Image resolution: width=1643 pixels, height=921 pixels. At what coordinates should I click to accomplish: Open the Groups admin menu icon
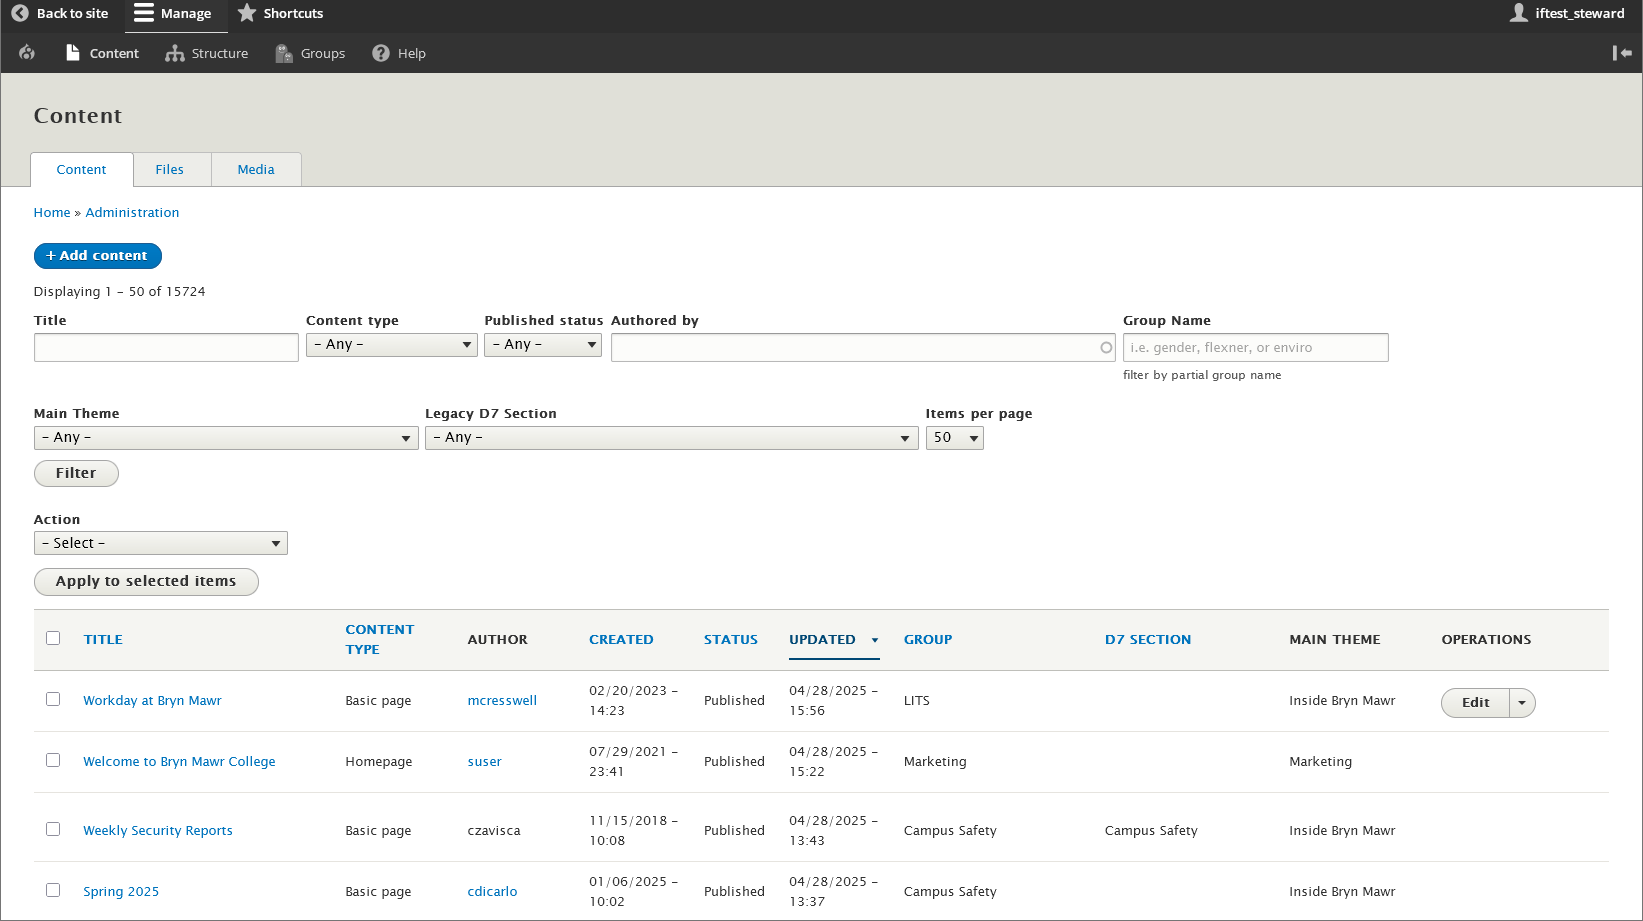pyautogui.click(x=284, y=54)
